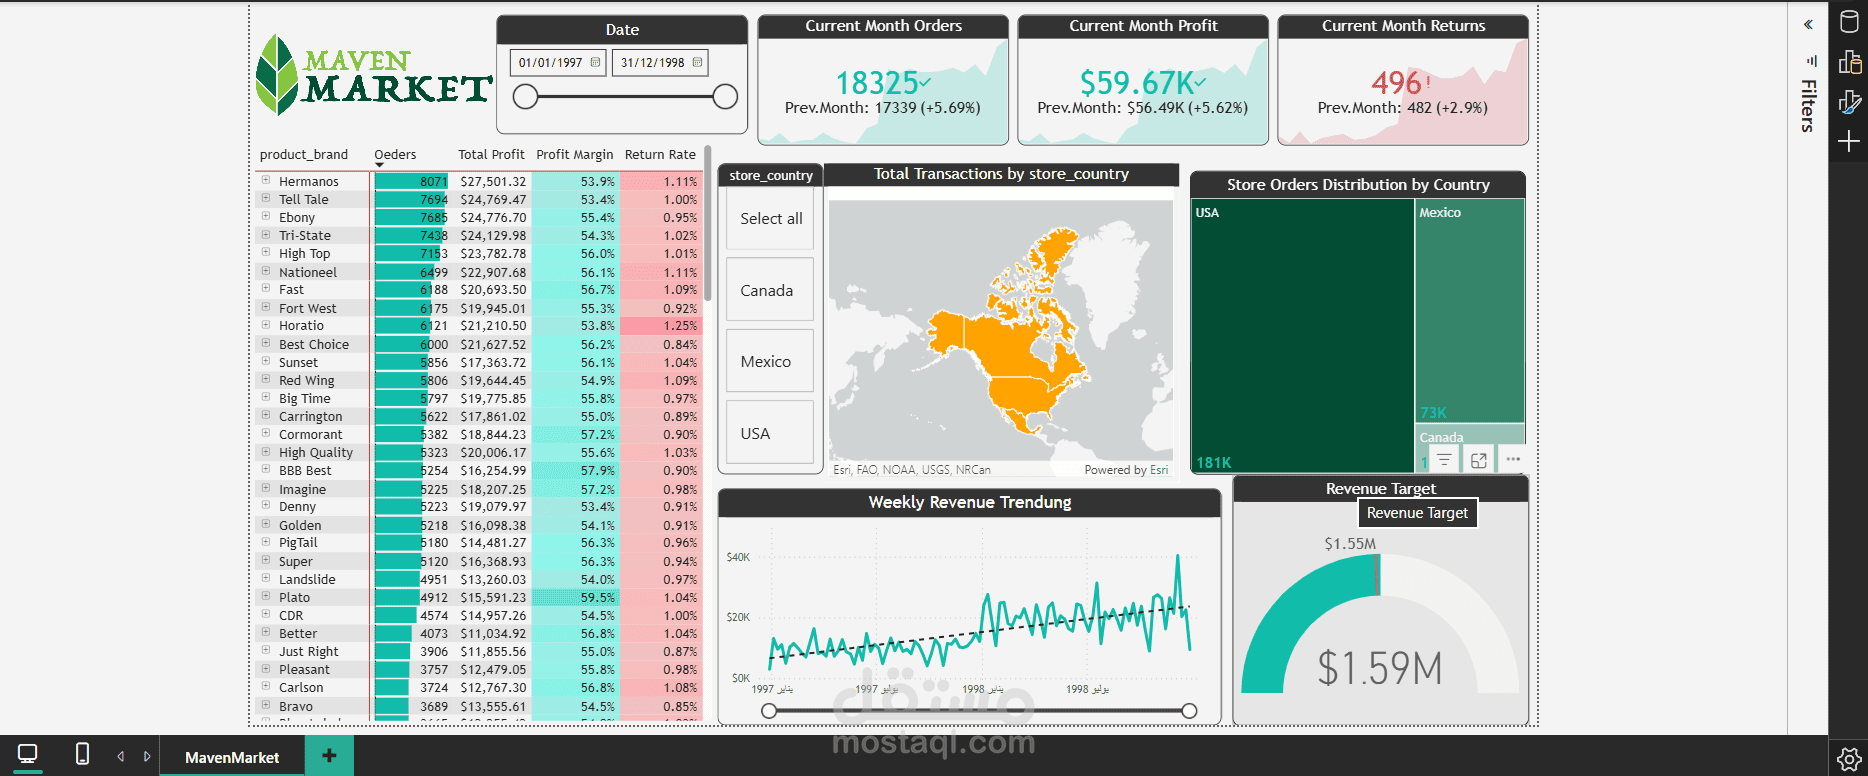Click Weekly Revenue Trendung chart title
The height and width of the screenshot is (776, 1868).
tap(970, 502)
